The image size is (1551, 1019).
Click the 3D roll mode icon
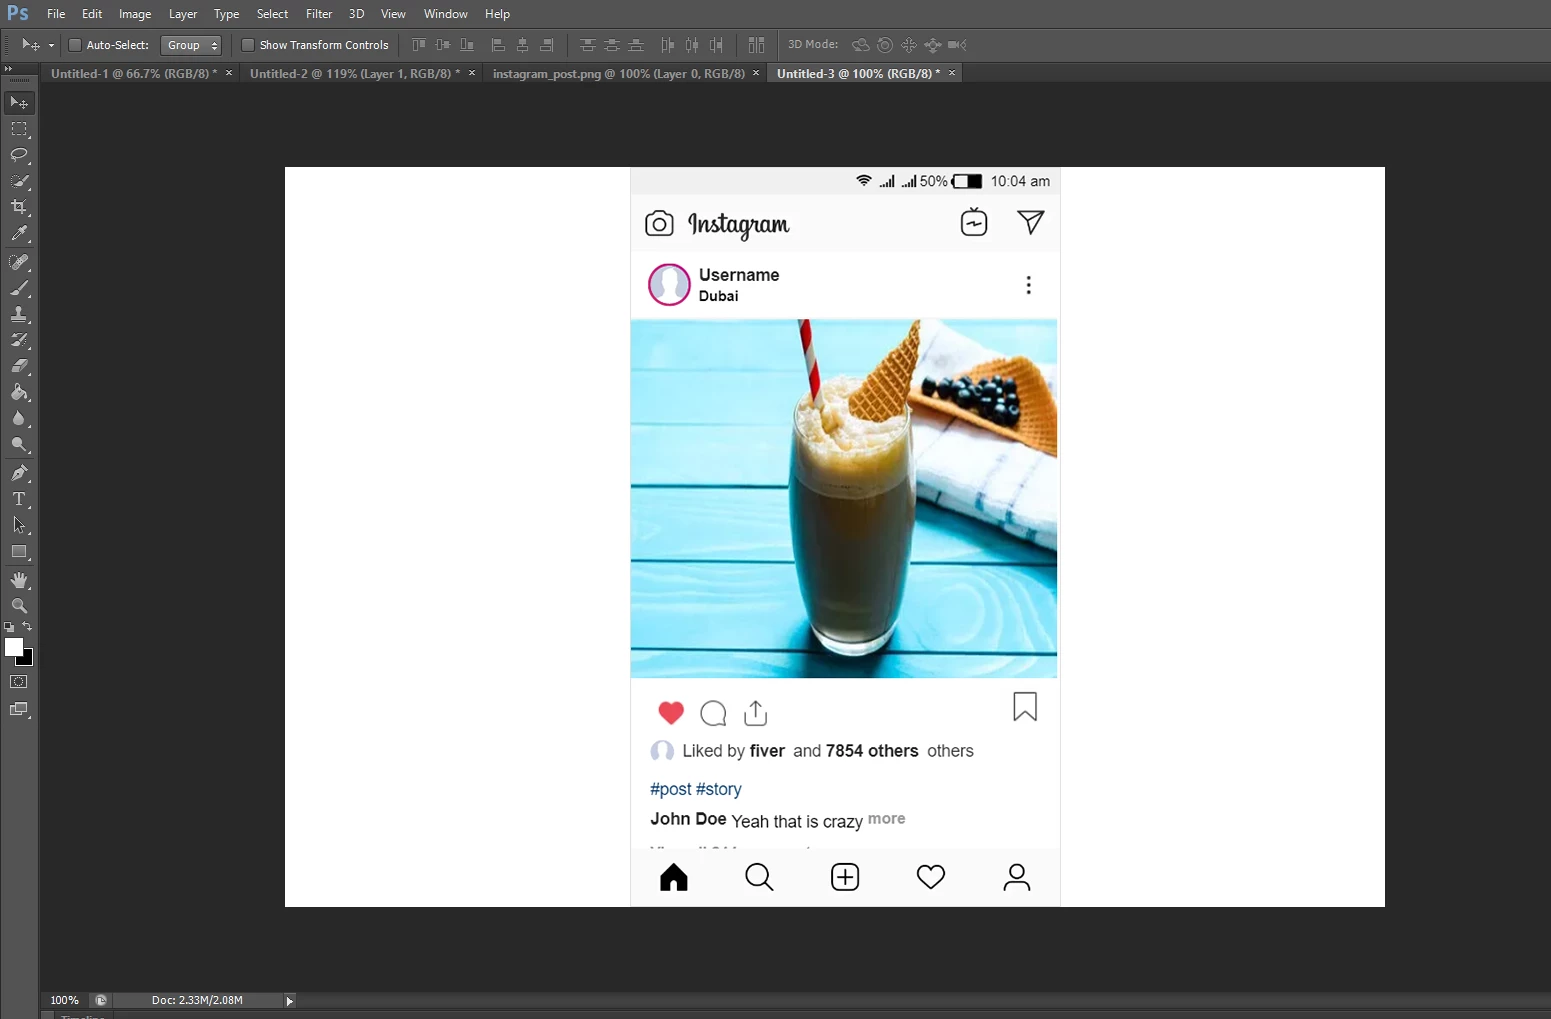pos(885,45)
